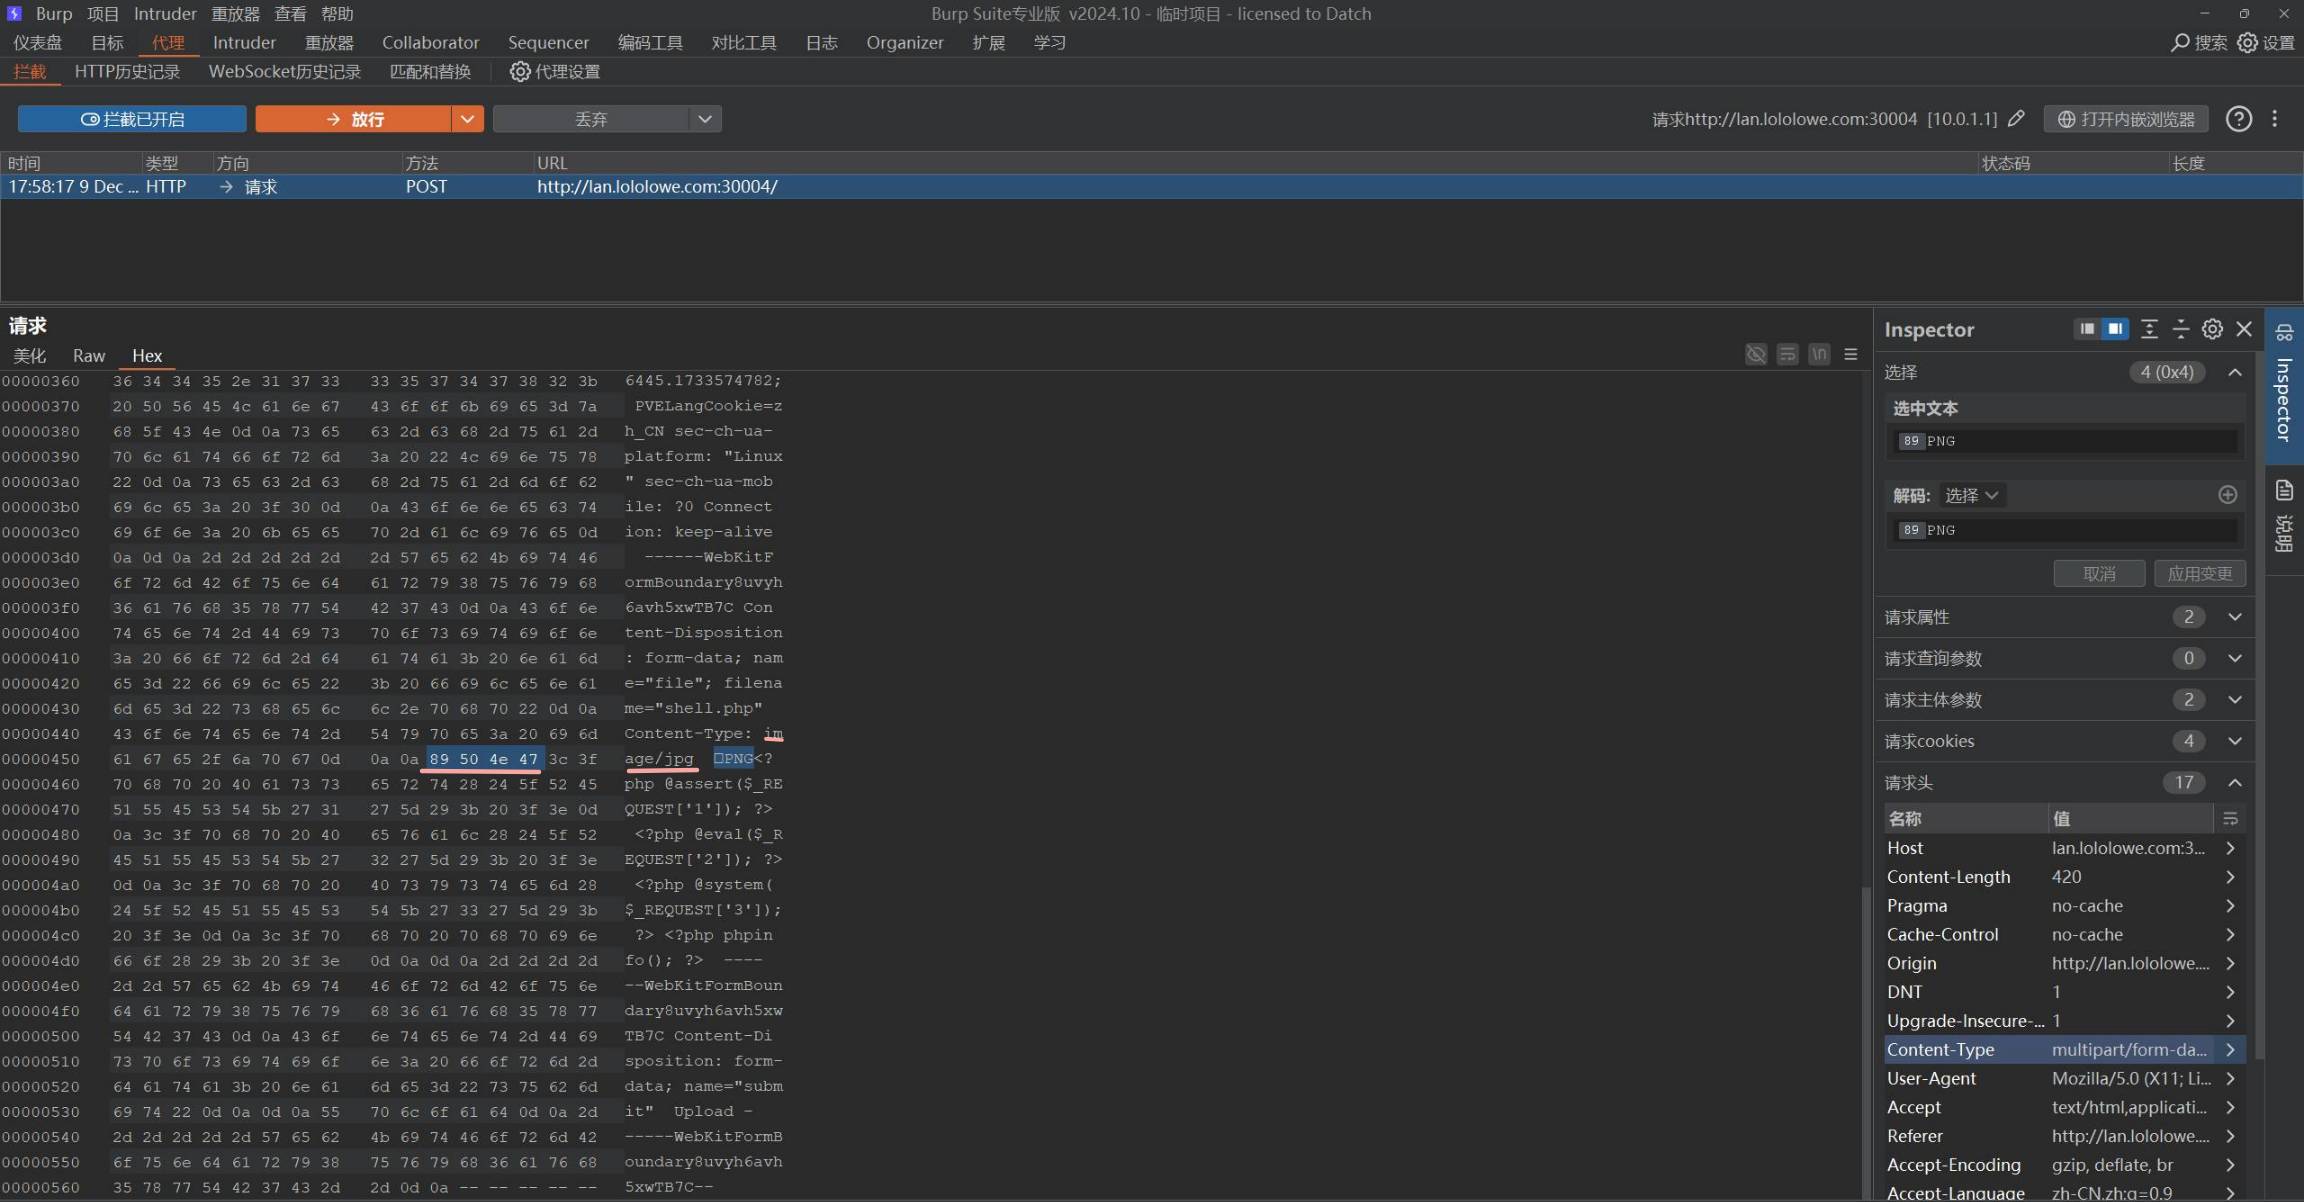Image resolution: width=2304 pixels, height=1202 pixels.
Task: Click the 应用变更 apply changes button
Action: click(x=2199, y=573)
